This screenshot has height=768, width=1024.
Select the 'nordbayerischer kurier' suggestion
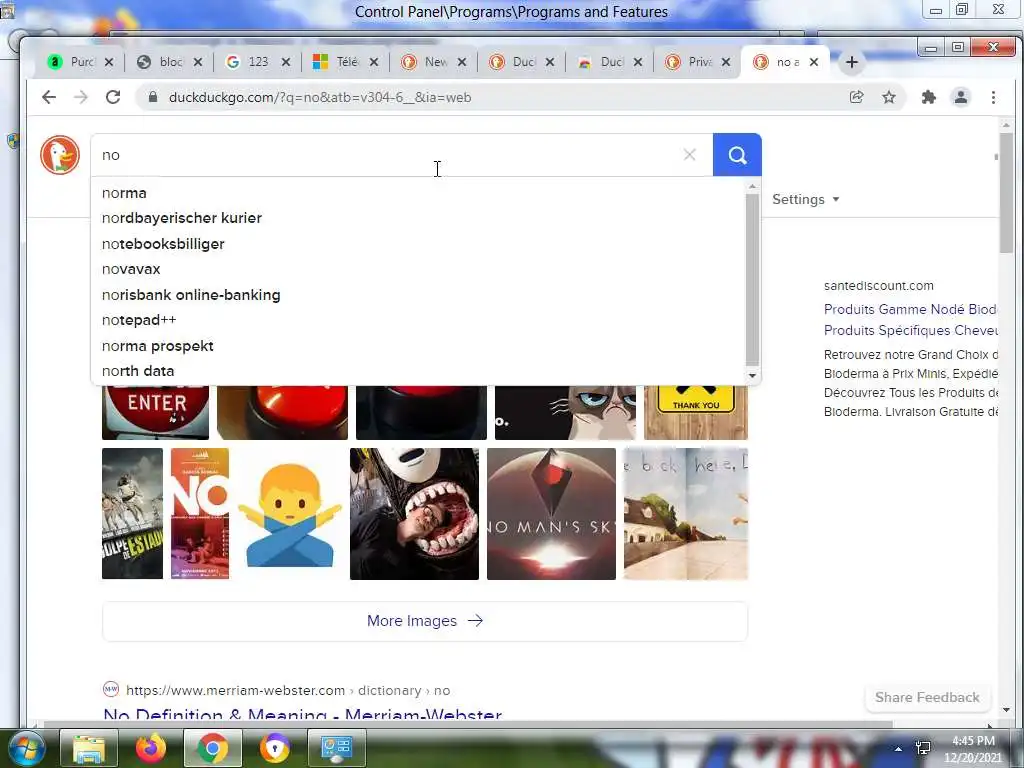(418, 218)
